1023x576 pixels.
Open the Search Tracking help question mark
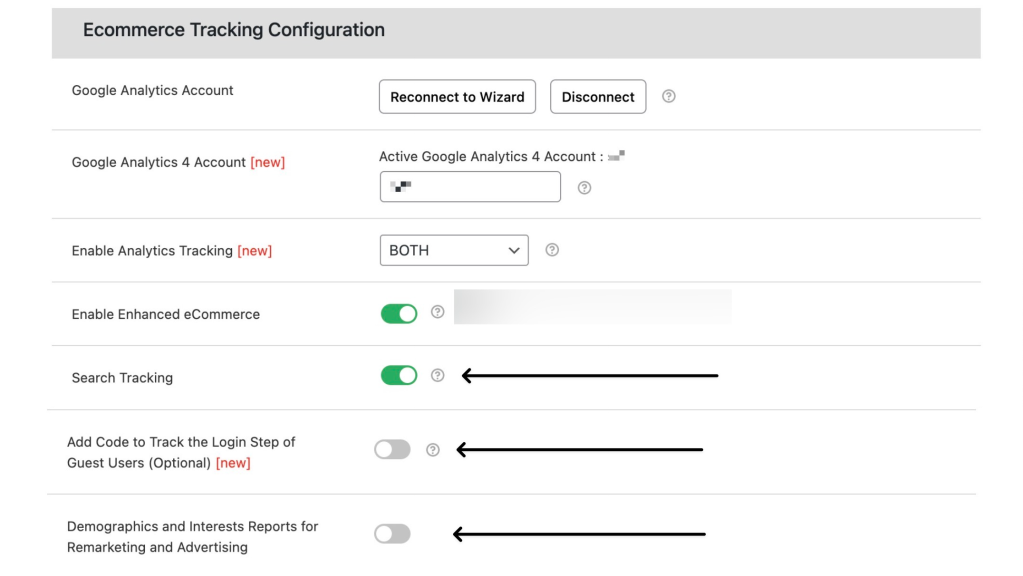437,375
